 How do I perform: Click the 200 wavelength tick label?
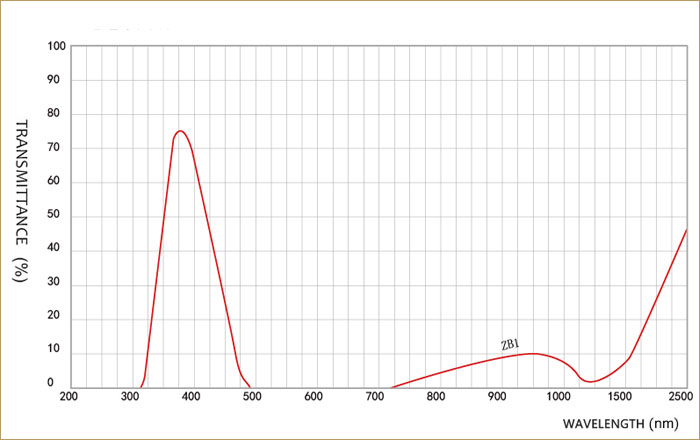[x=69, y=398]
